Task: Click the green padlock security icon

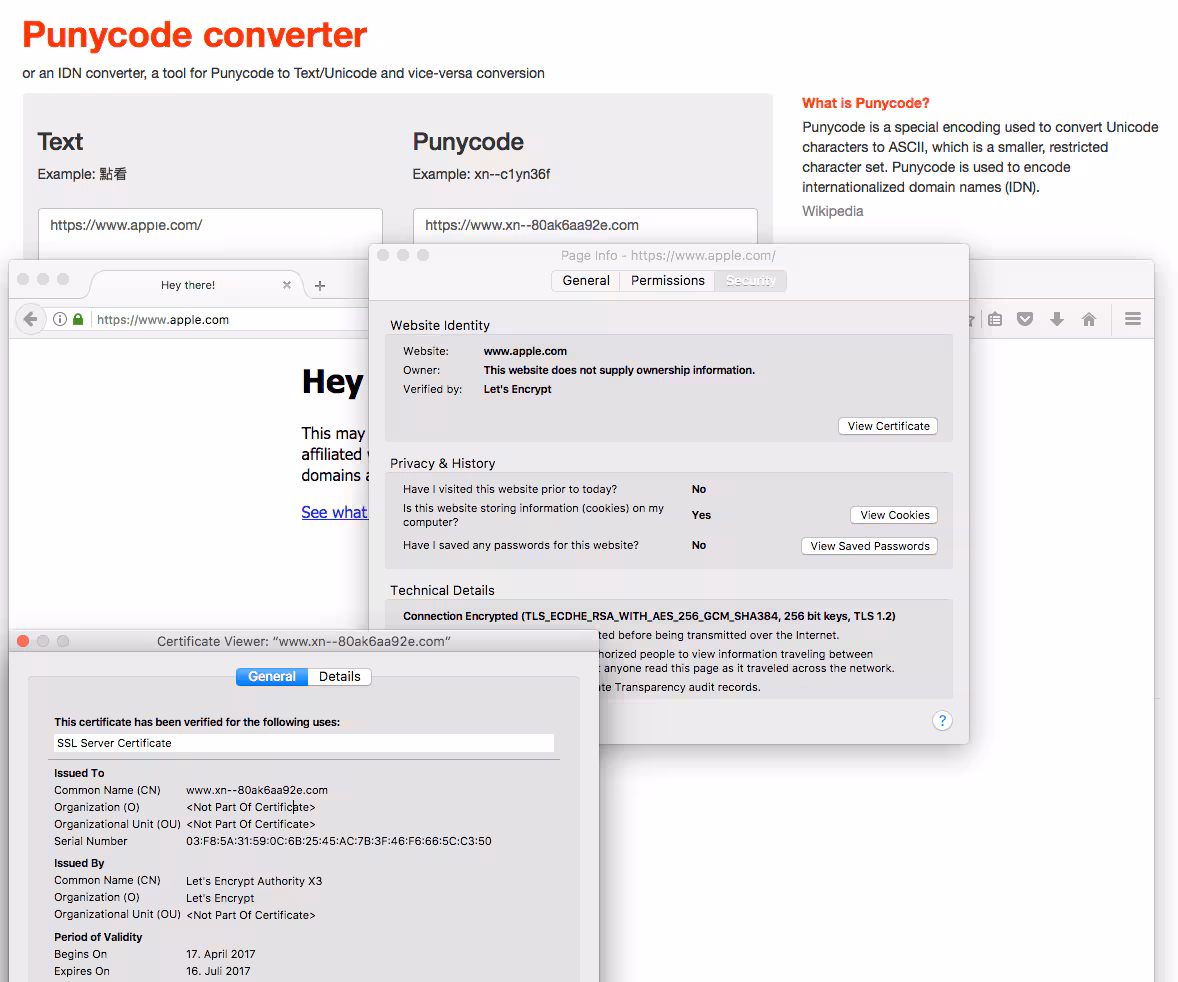Action: pyautogui.click(x=78, y=320)
